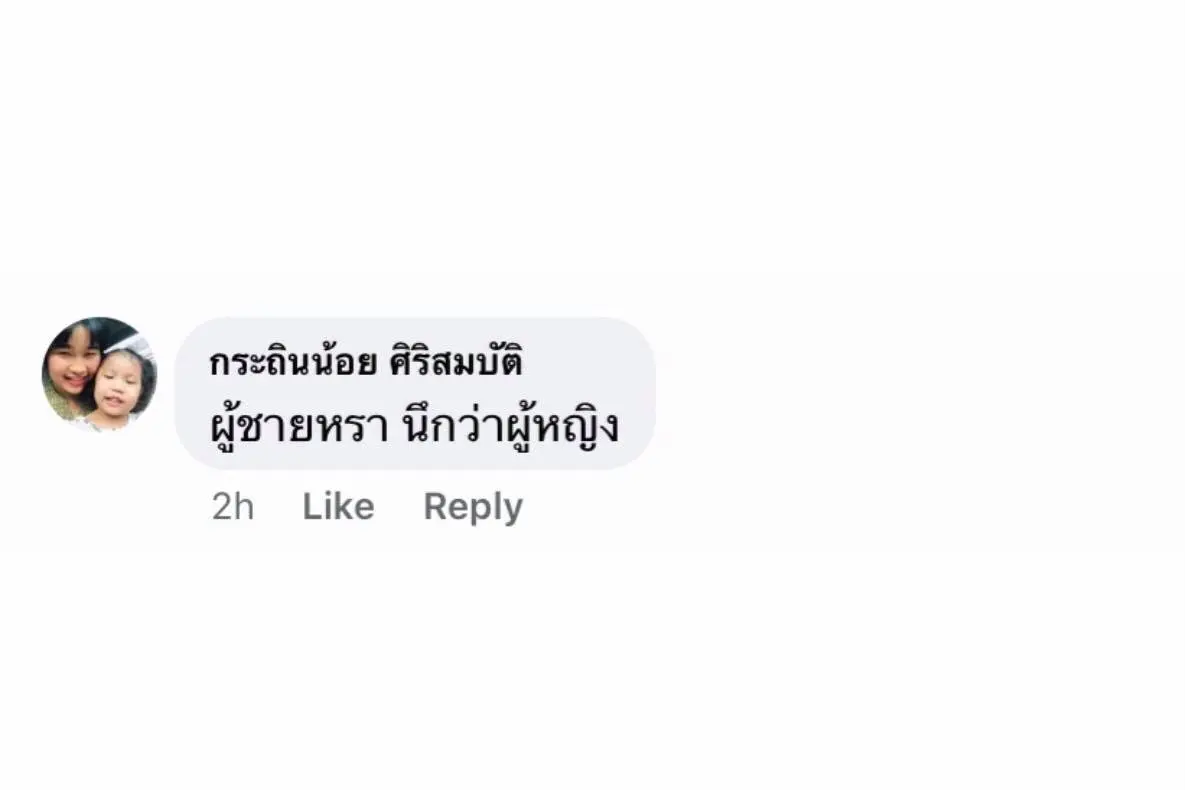Screen dimensions: 1185x790
Task: Like the comment by กระถินน้อย ศิริสมบัติ
Action: tap(338, 507)
